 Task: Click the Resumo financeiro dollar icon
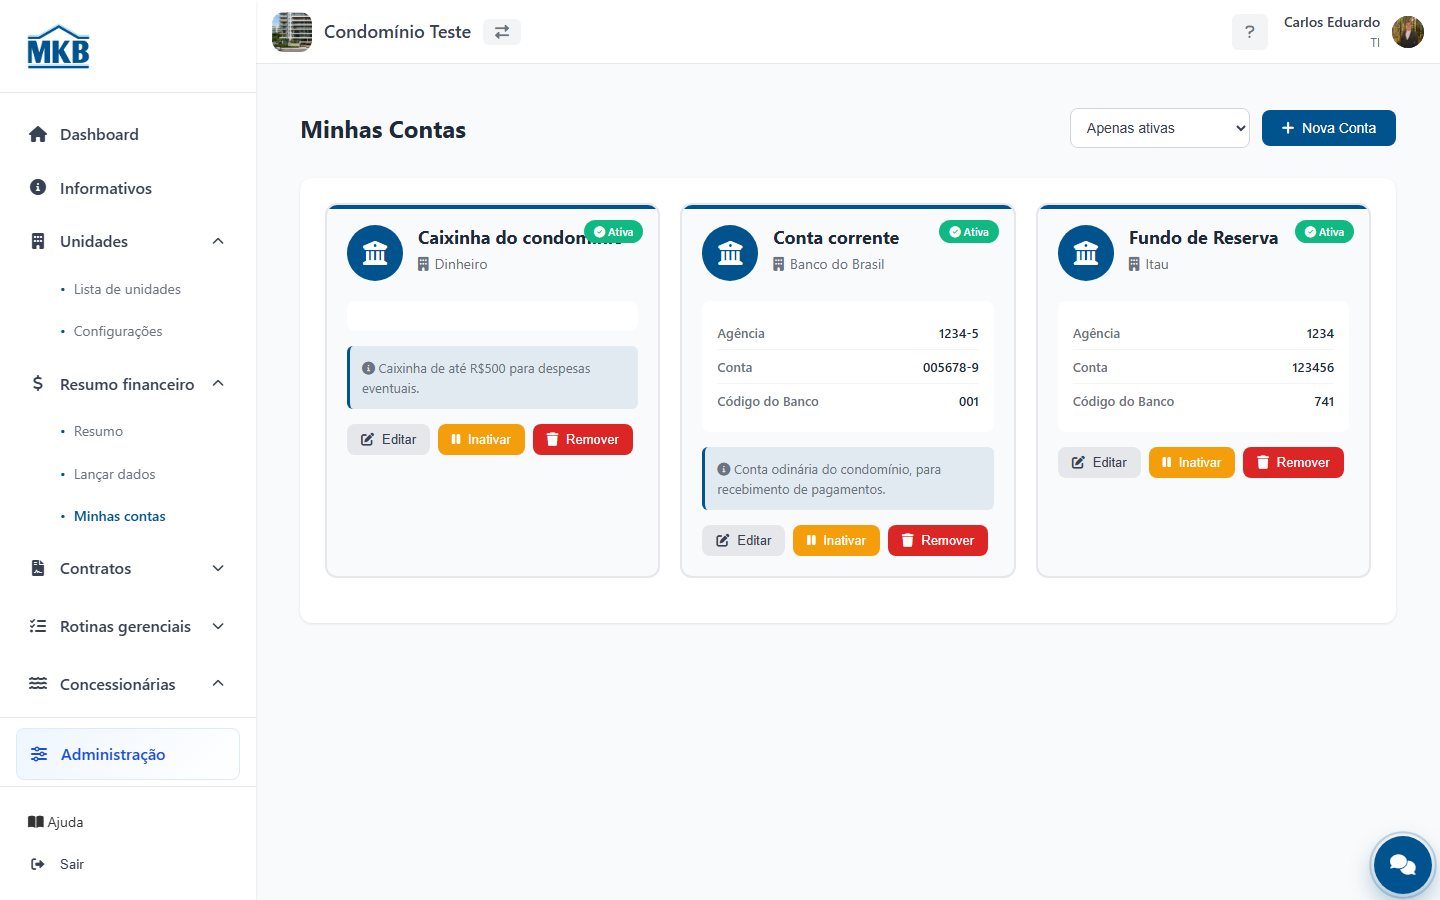(38, 383)
